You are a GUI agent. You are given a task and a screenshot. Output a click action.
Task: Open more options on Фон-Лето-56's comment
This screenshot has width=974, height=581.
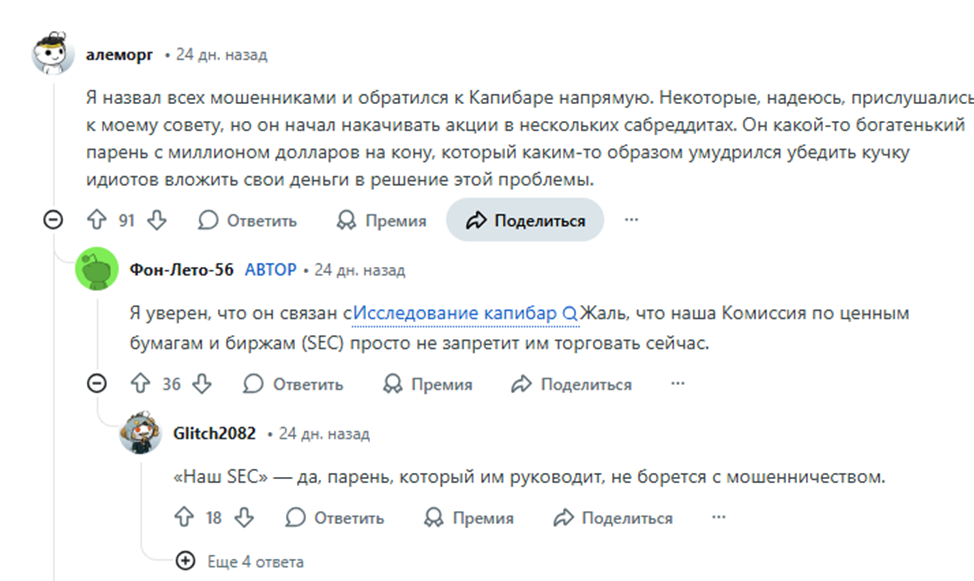(678, 384)
